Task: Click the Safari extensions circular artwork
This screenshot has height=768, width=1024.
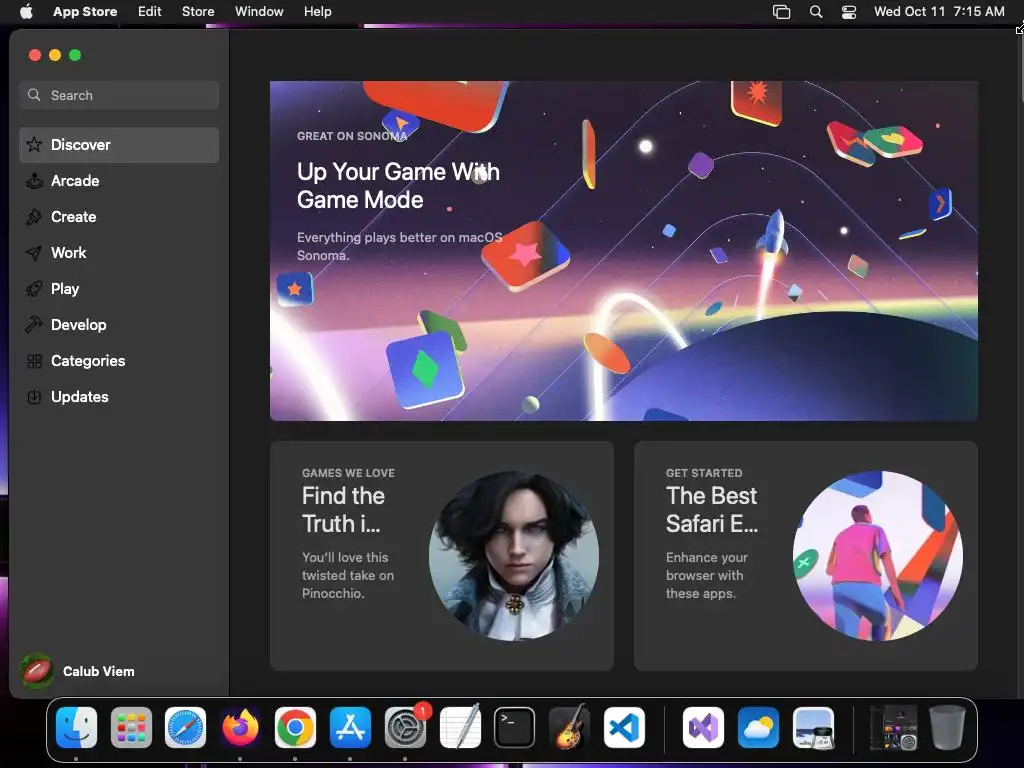Action: coord(878,556)
